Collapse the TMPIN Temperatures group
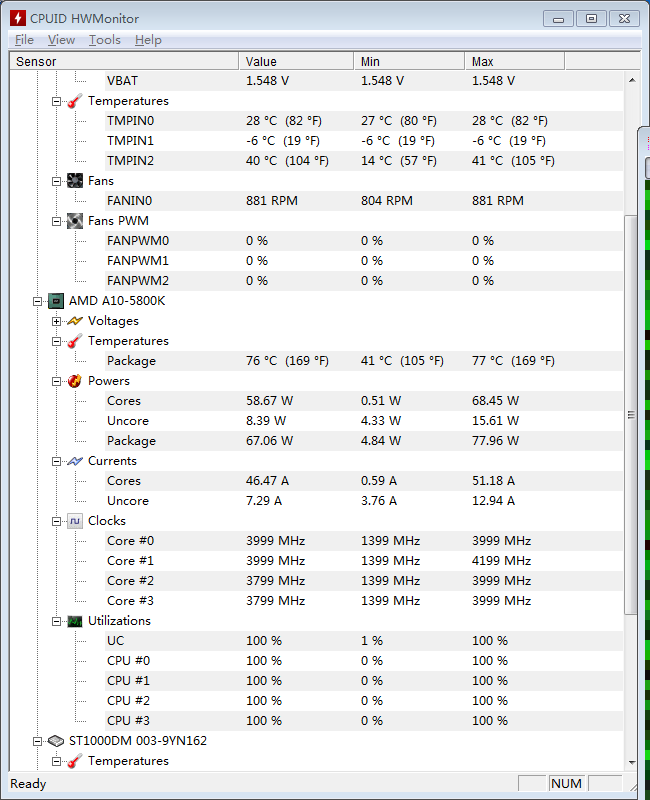The height and width of the screenshot is (800, 650). pos(56,101)
